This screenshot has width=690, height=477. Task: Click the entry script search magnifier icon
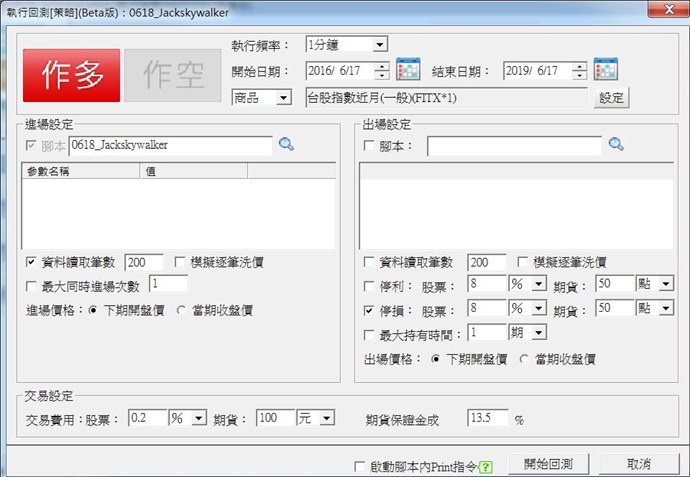(x=286, y=145)
